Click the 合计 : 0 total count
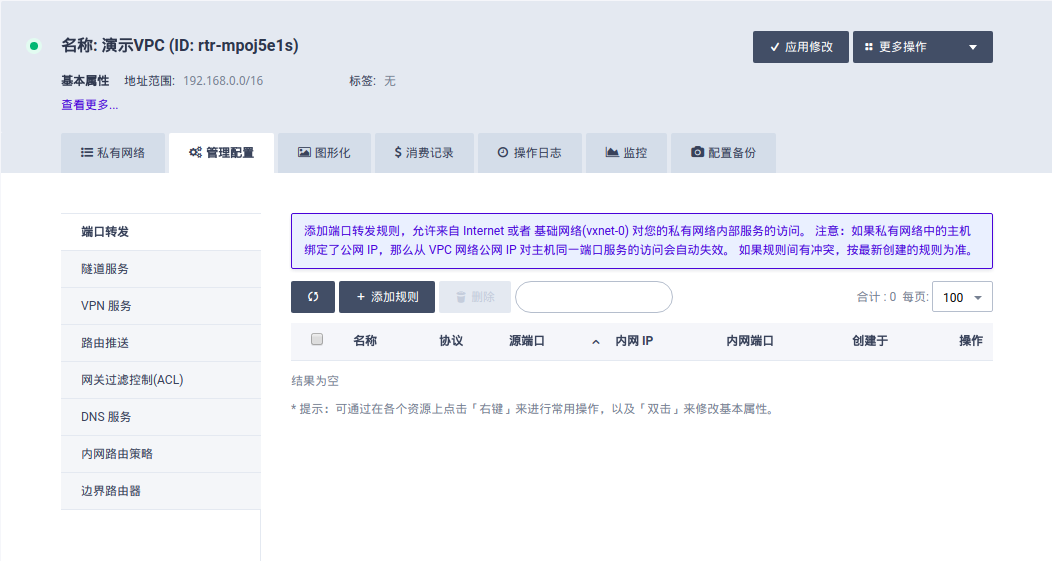 [x=876, y=297]
